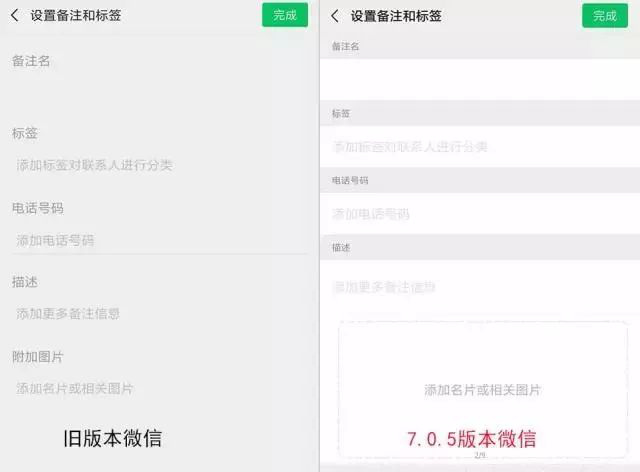Open the 添加更多备注信息 field in the old version
The image size is (640, 472).
point(68,314)
